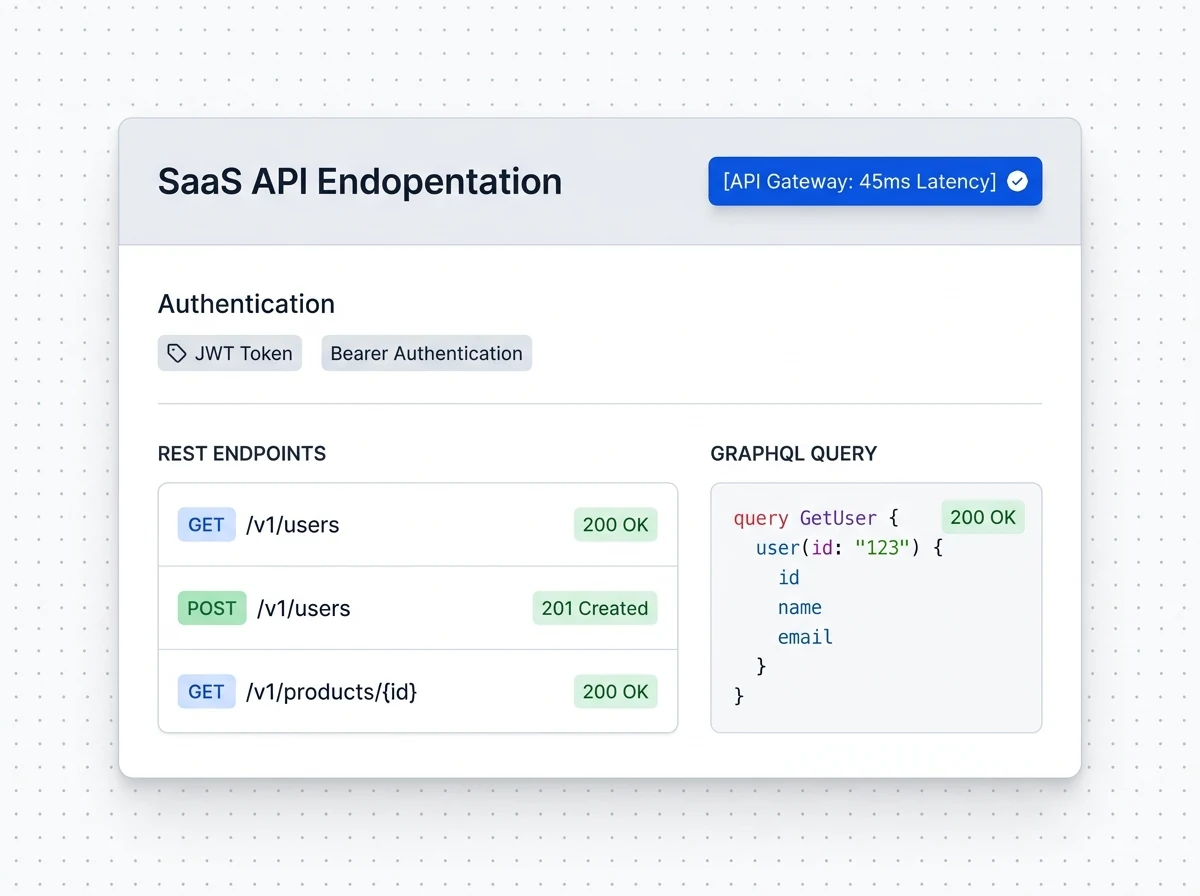Click the POST badge for /v1/users
The height and width of the screenshot is (896, 1200).
click(x=212, y=608)
